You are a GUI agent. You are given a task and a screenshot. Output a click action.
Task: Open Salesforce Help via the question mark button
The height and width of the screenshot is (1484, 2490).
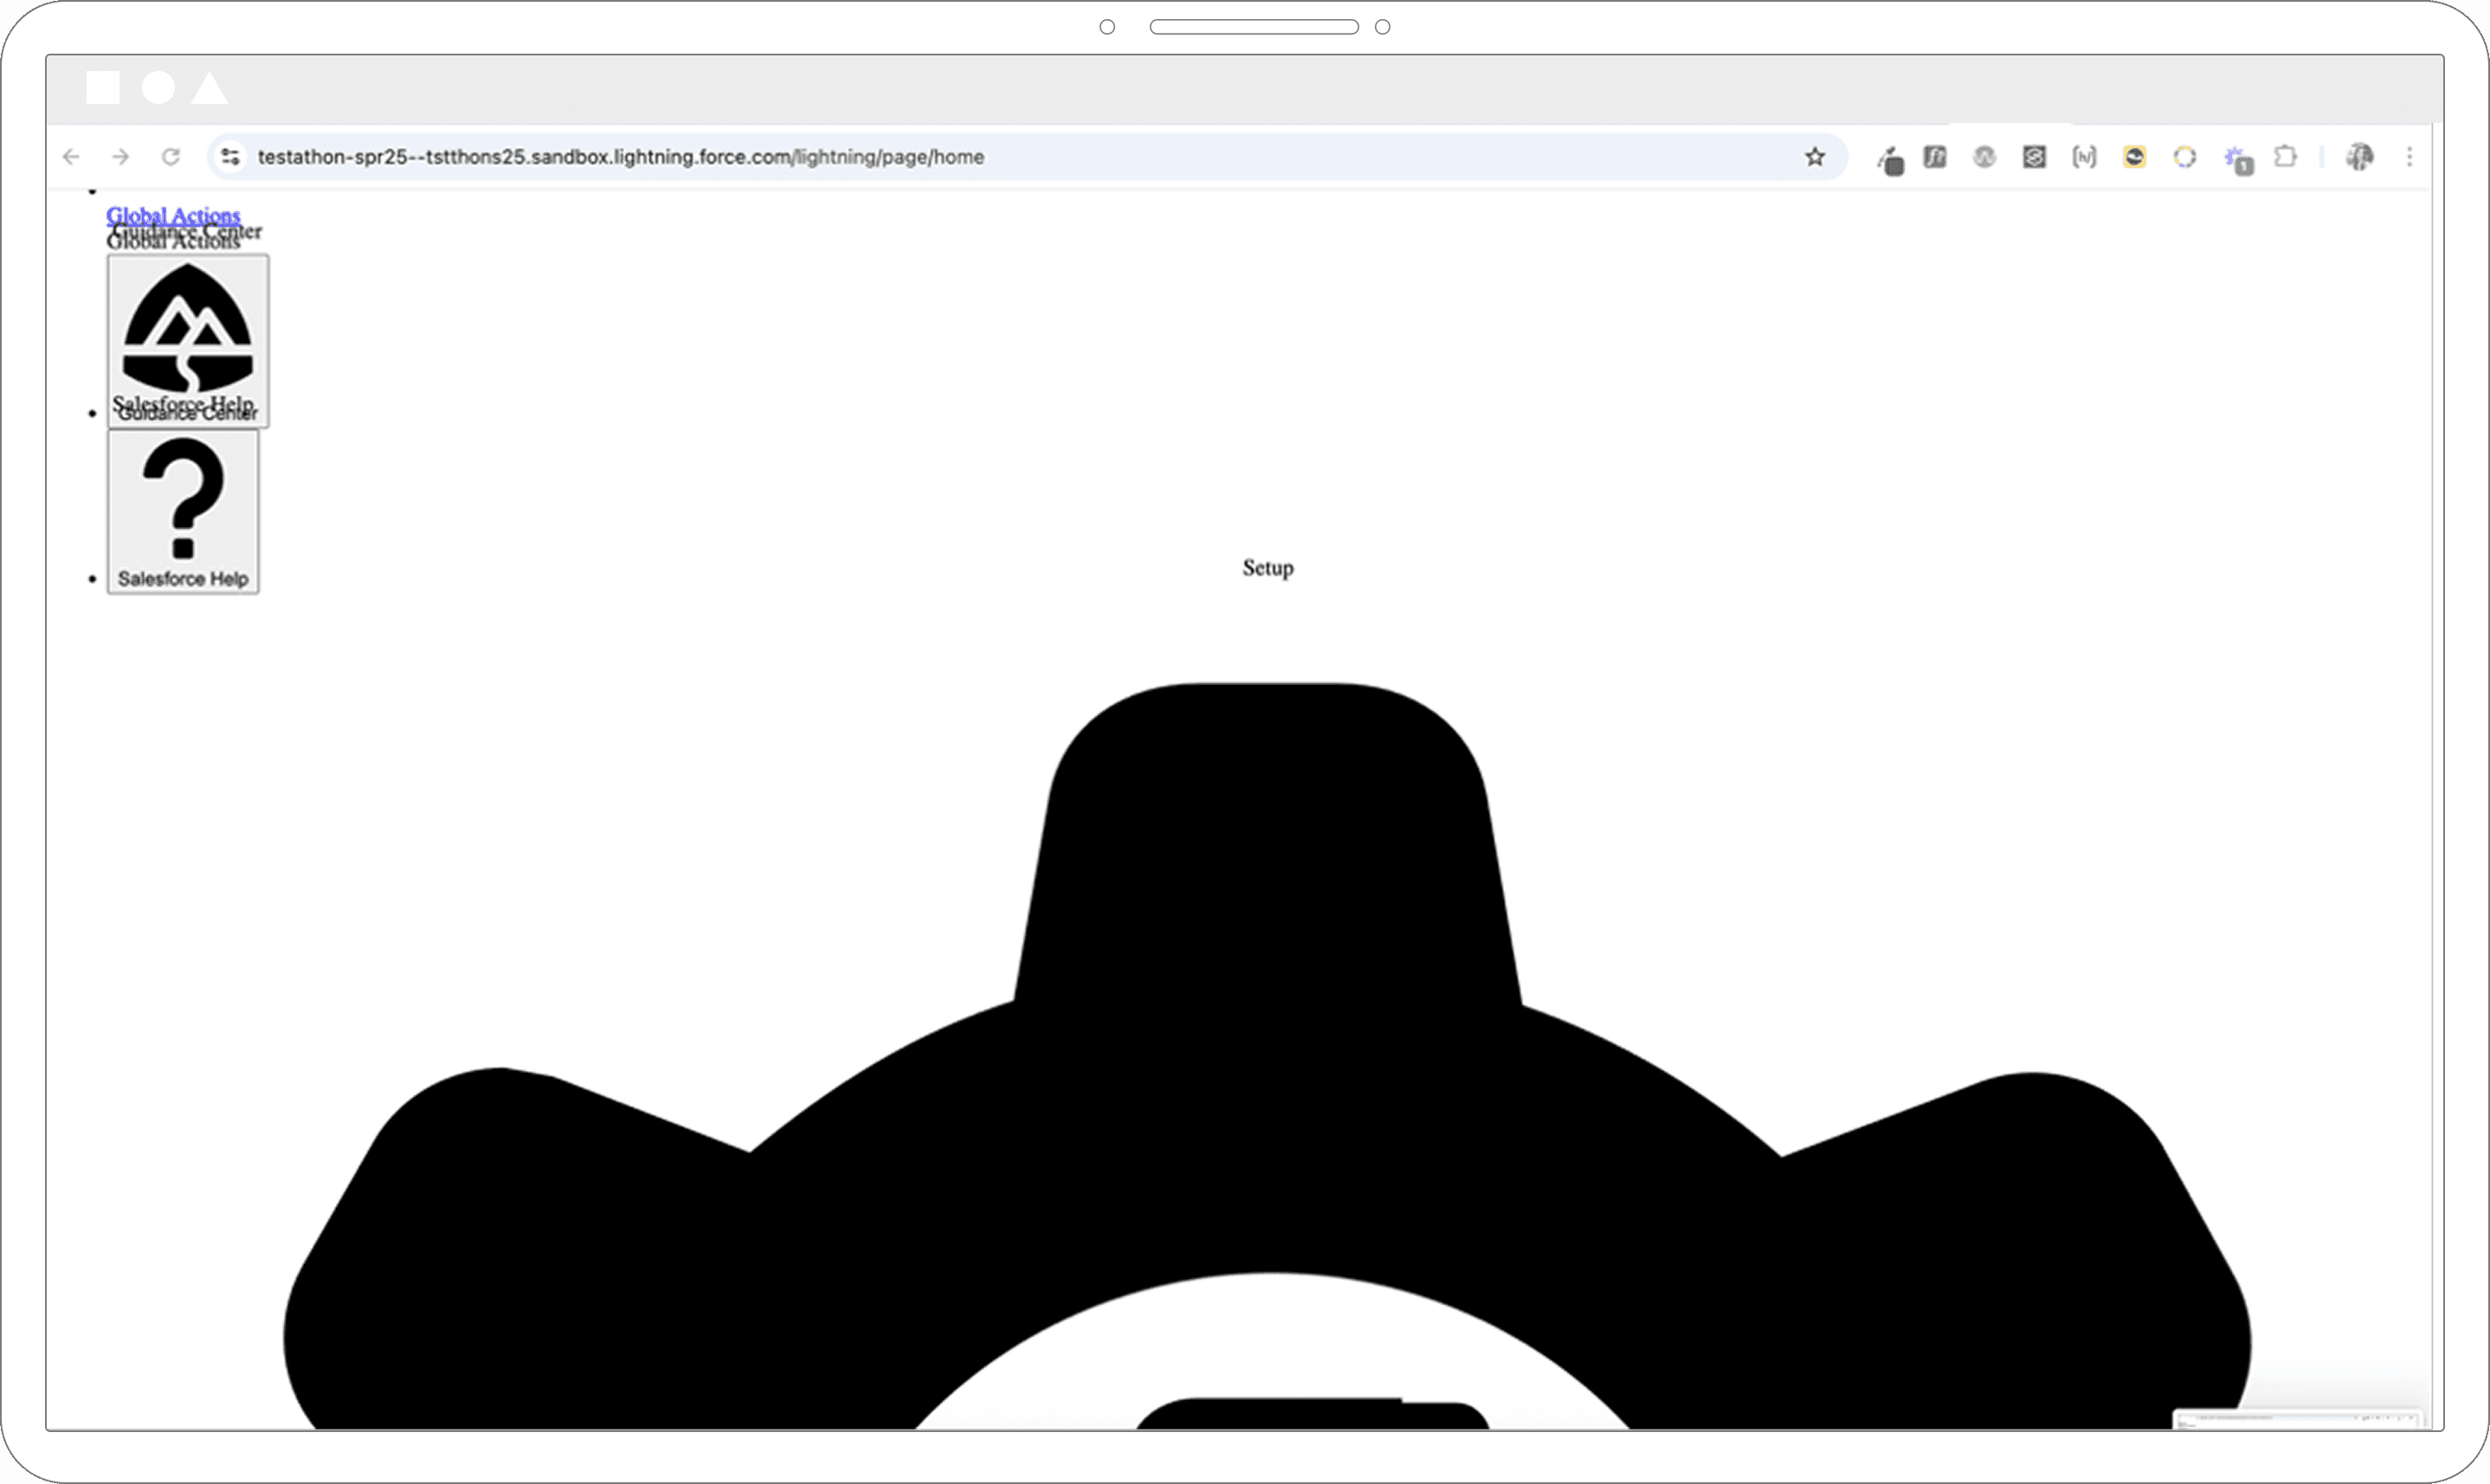click(x=183, y=512)
